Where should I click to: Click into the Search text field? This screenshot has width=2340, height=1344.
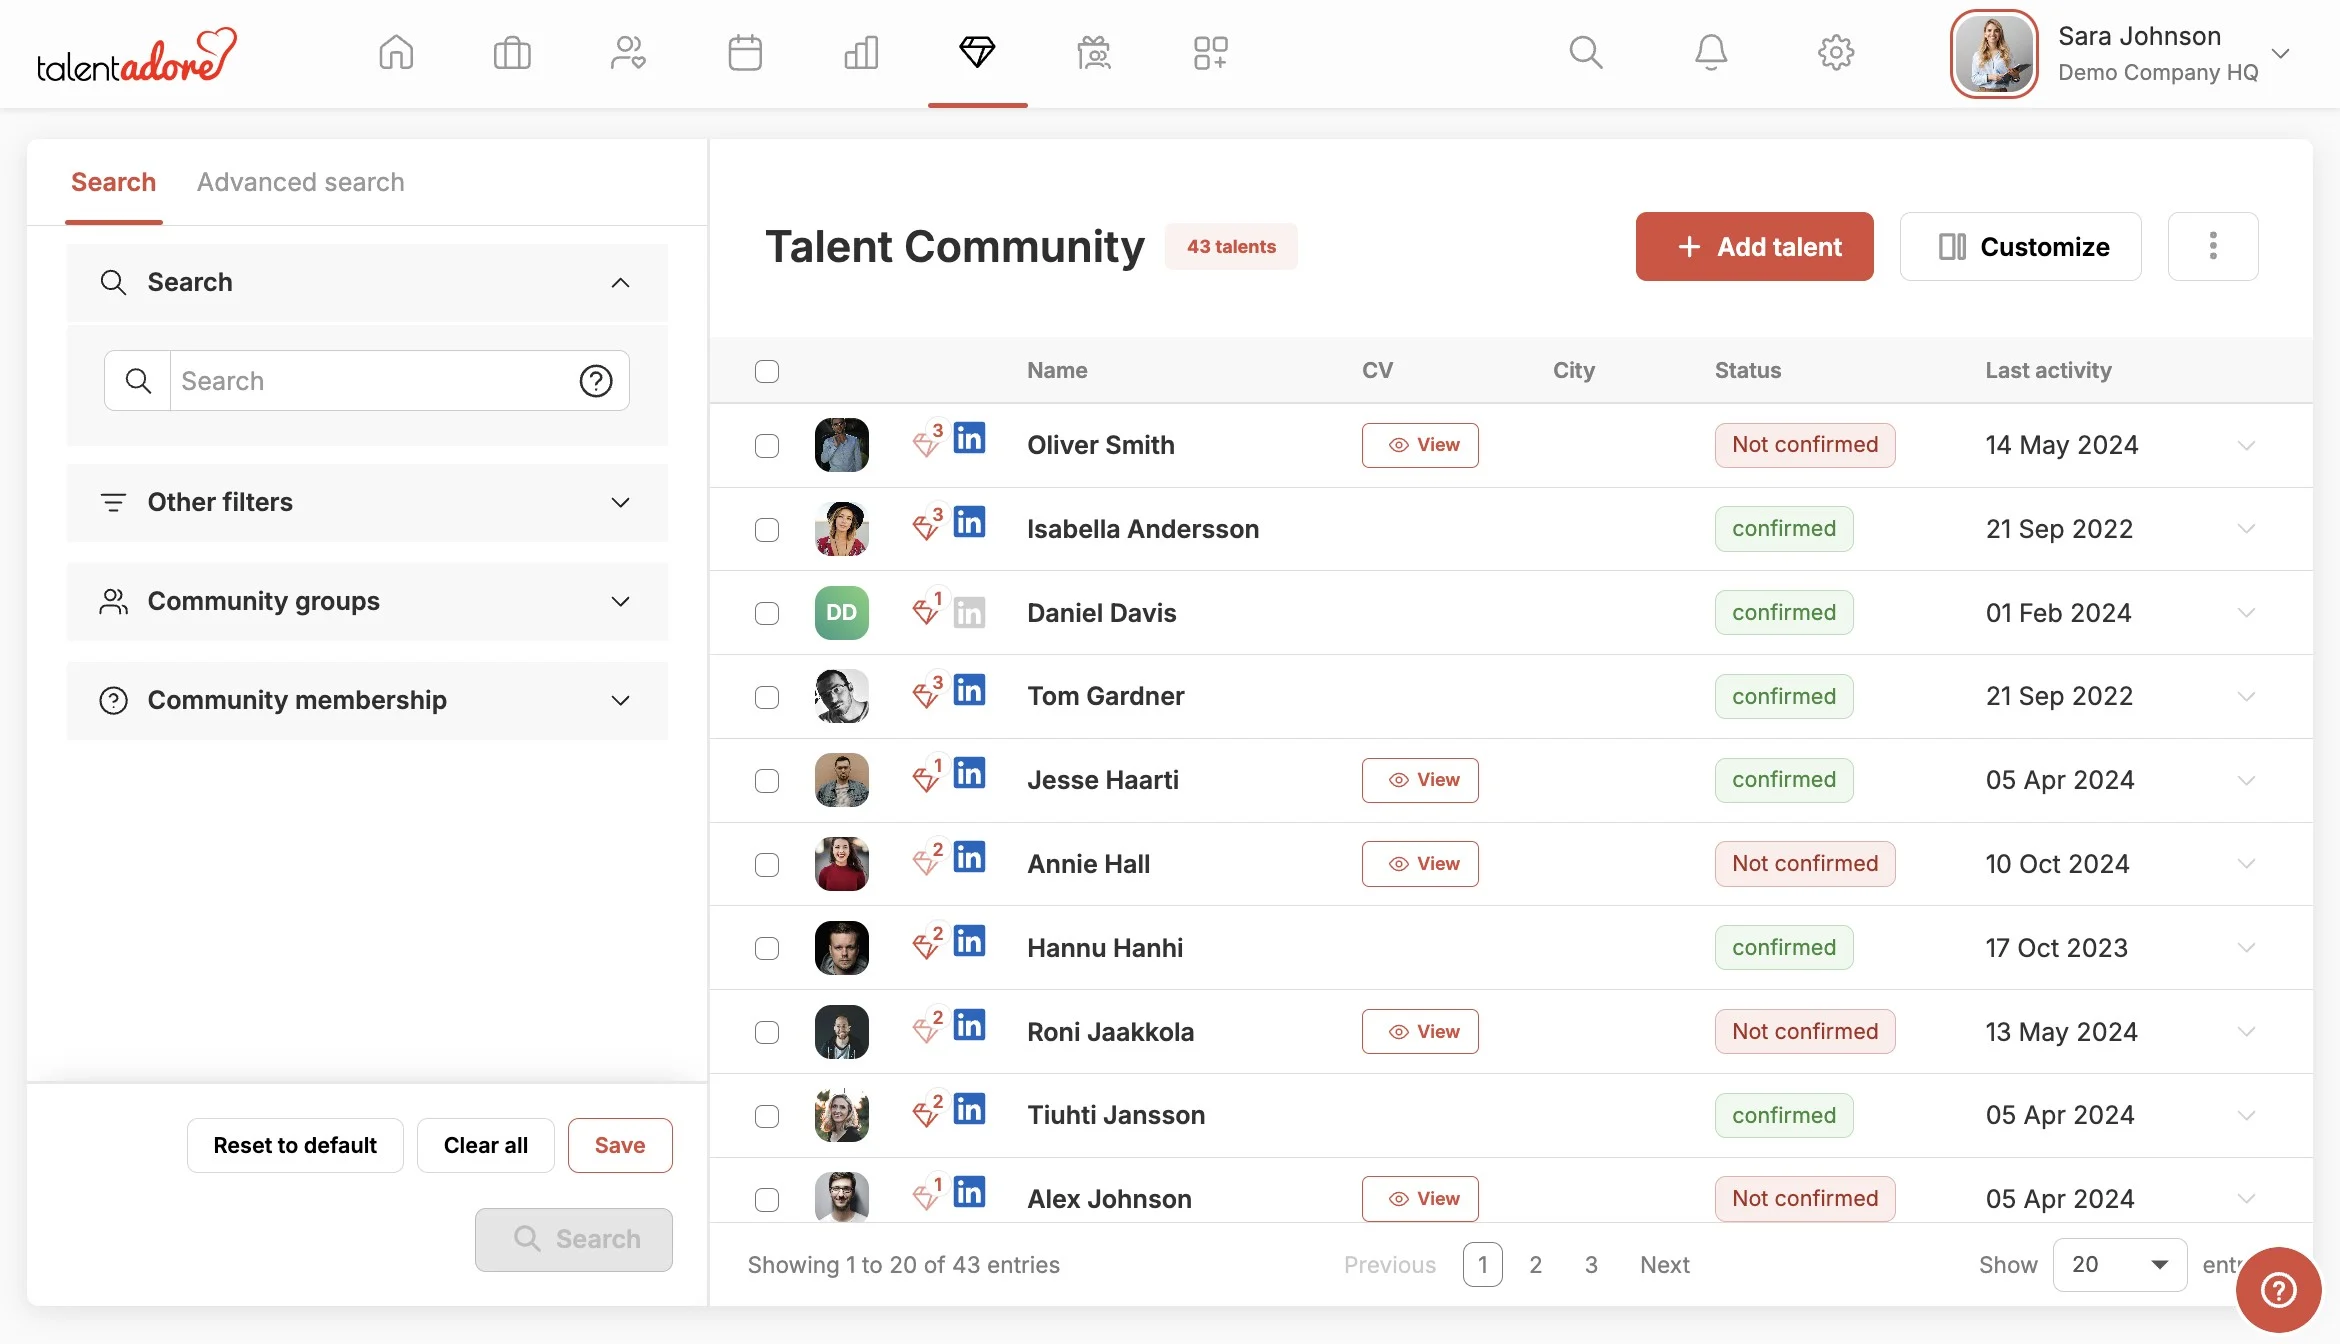370,381
